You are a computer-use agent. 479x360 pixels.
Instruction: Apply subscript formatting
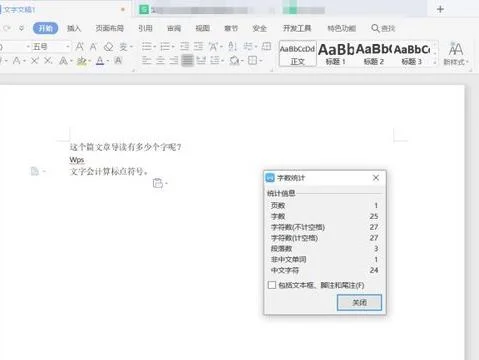(x=48, y=61)
